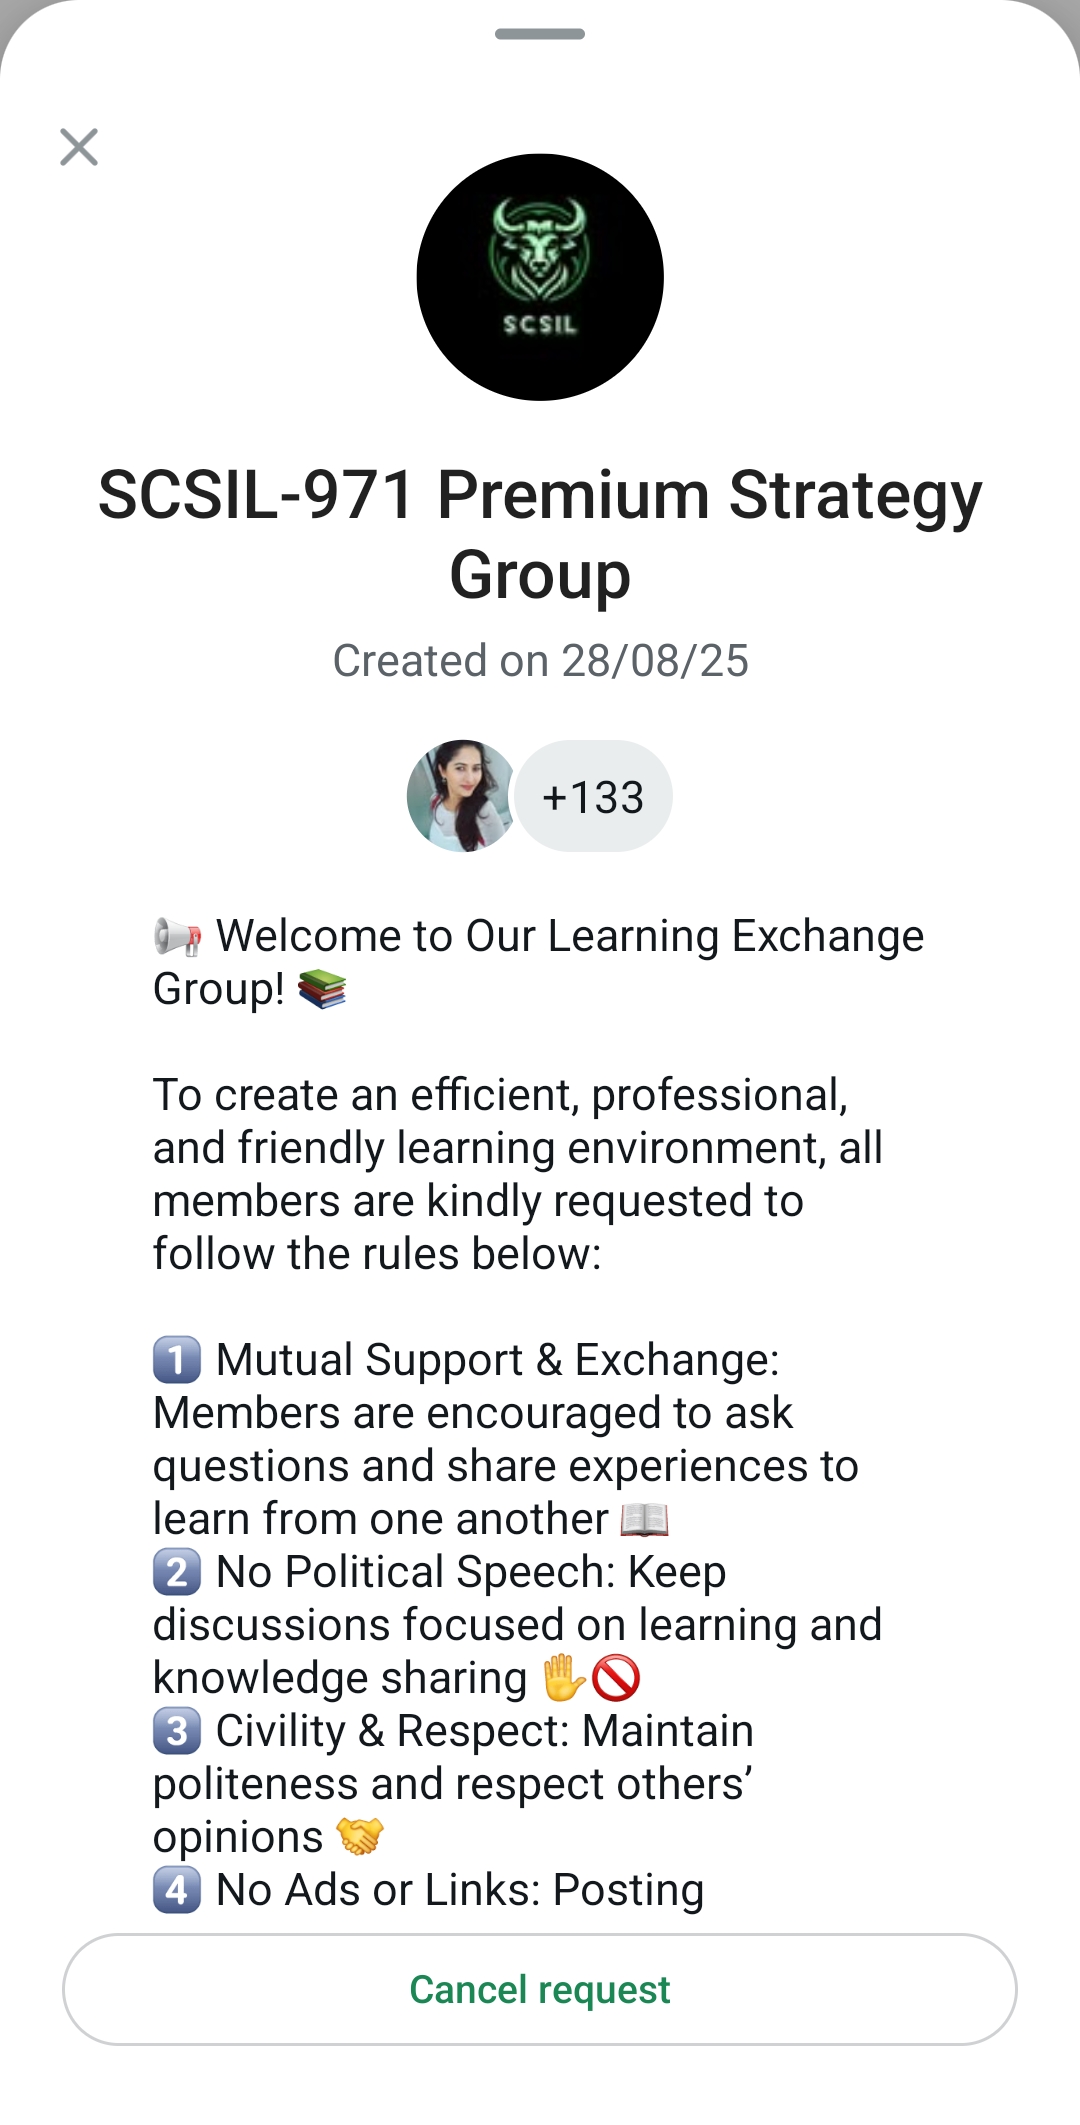Image resolution: width=1080 pixels, height=2125 pixels.
Task: Tap the number 2 keycap emoji
Action: tap(177, 1572)
